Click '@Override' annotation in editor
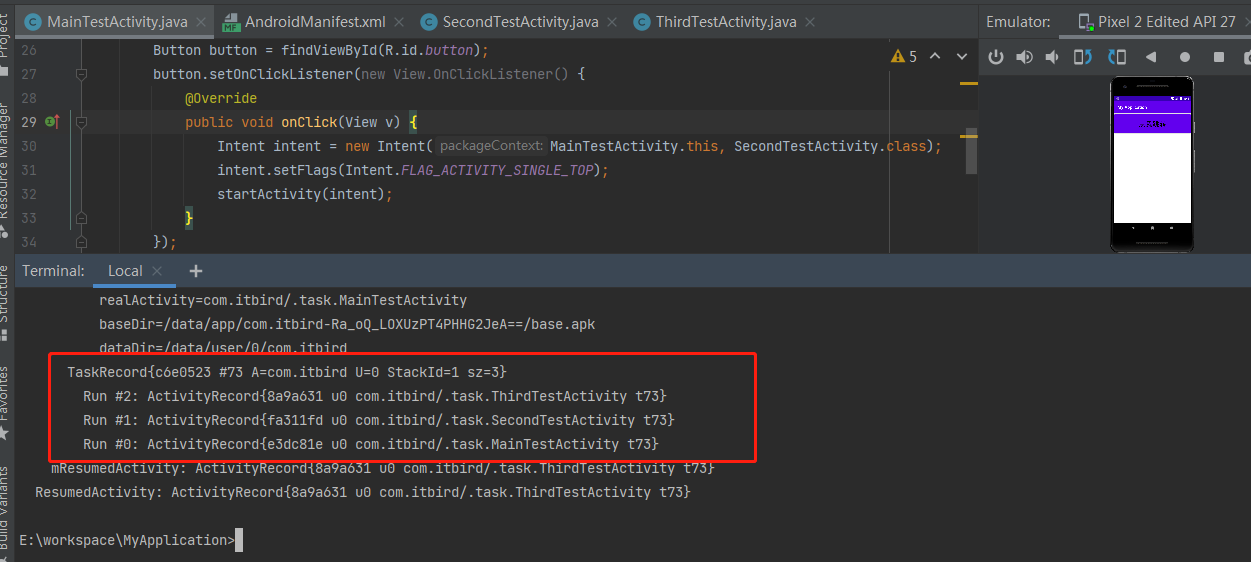Image resolution: width=1251 pixels, height=562 pixels. (x=221, y=98)
